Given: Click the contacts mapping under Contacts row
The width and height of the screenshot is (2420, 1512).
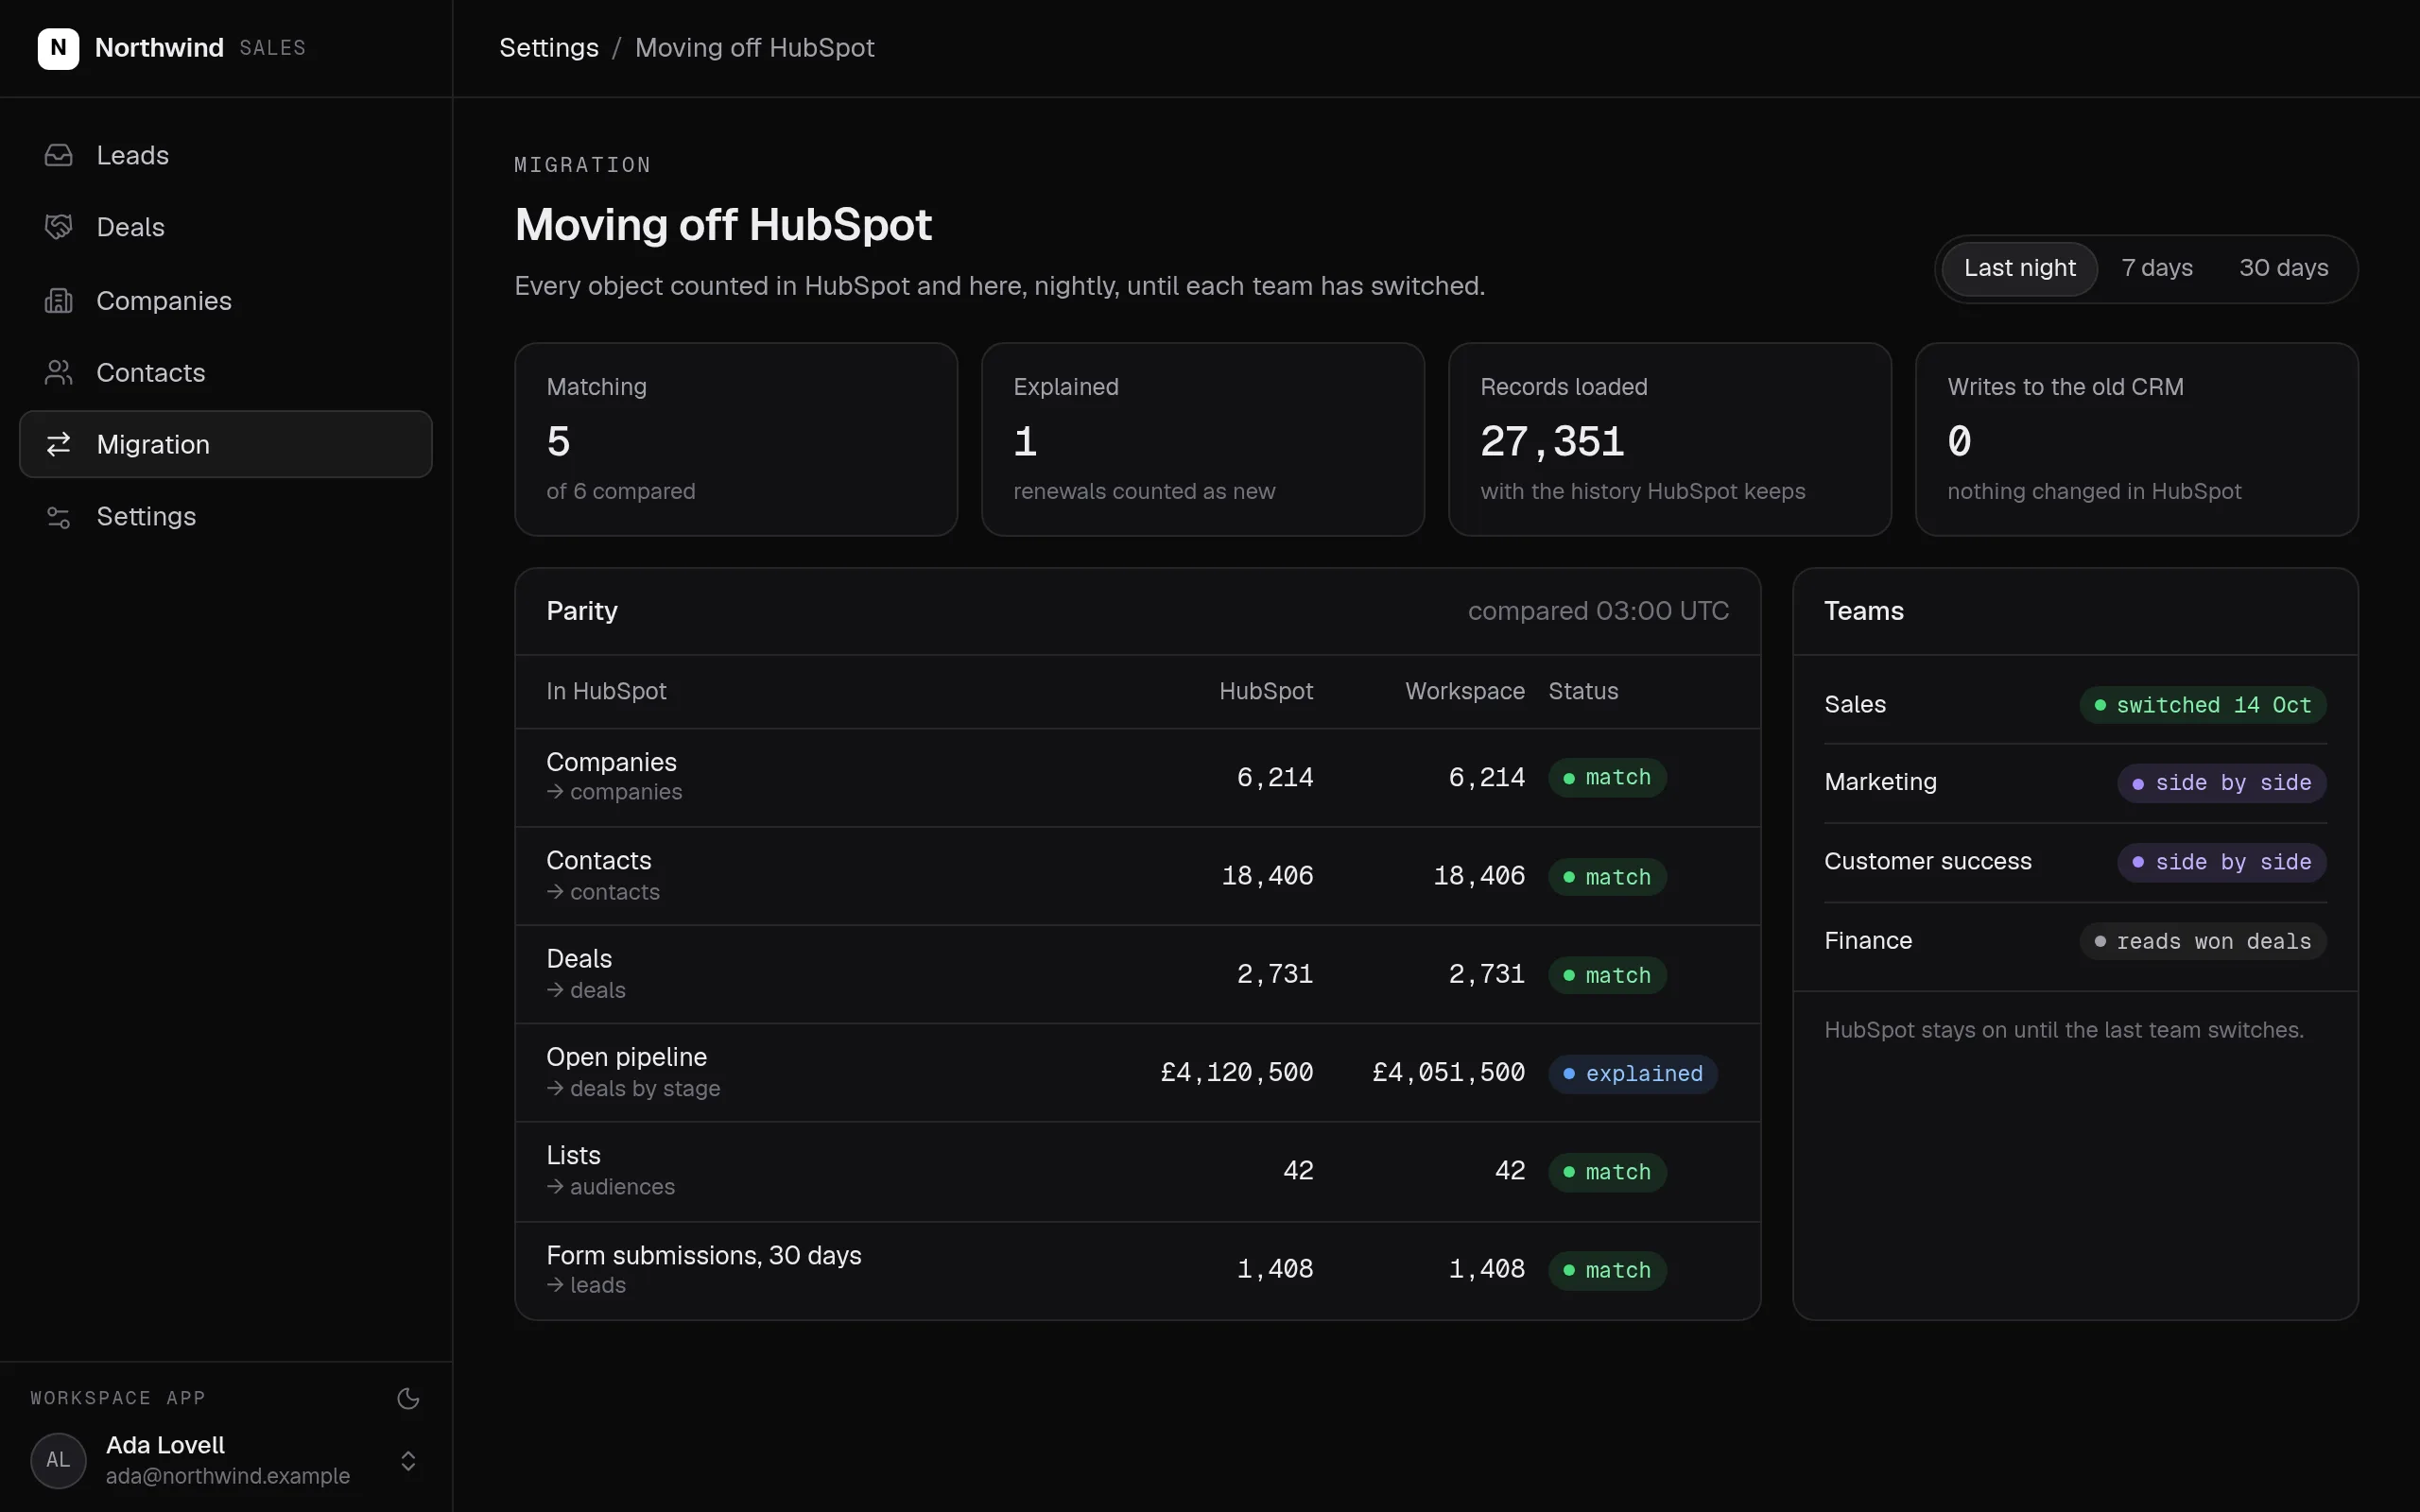Looking at the screenshot, I should pyautogui.click(x=603, y=892).
